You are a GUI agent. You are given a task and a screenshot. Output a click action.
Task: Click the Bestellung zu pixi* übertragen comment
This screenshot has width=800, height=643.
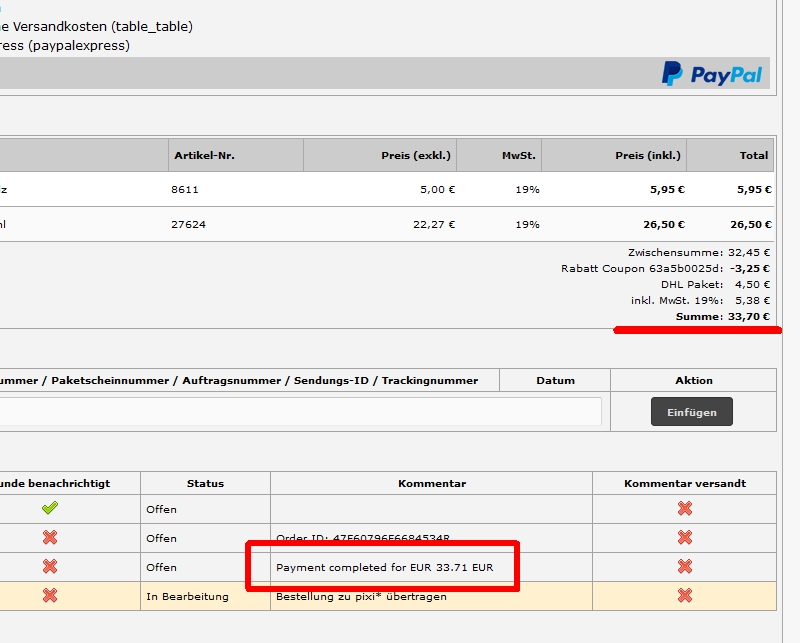[361, 596]
